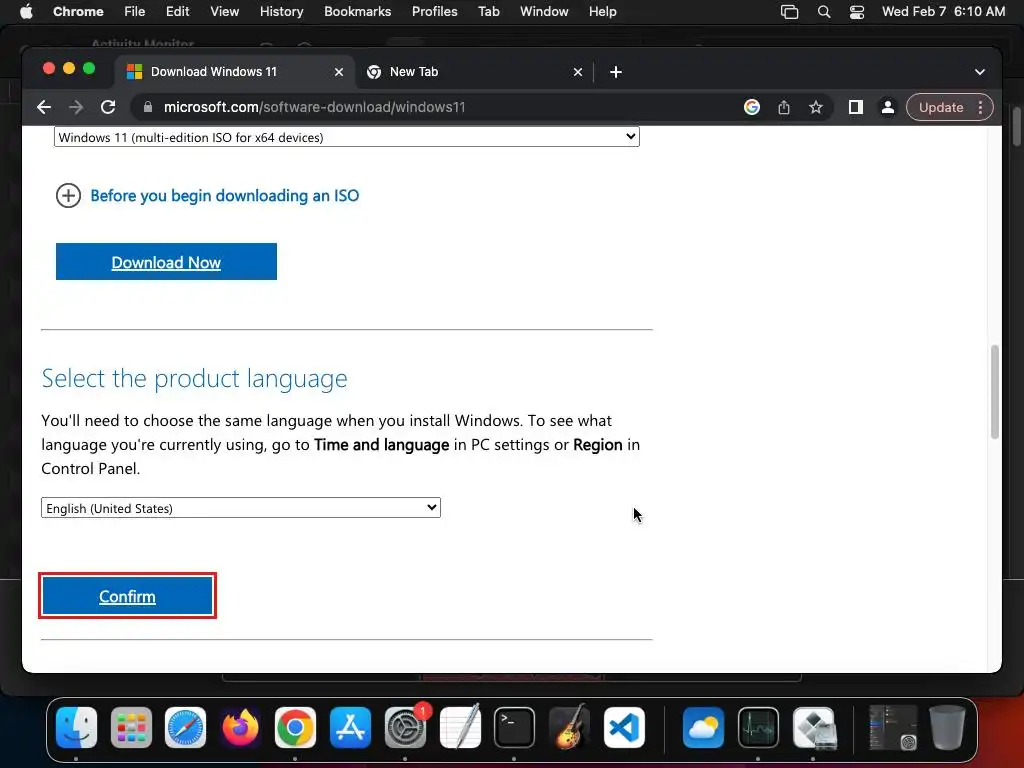Switch to the New Tab tab

point(475,72)
